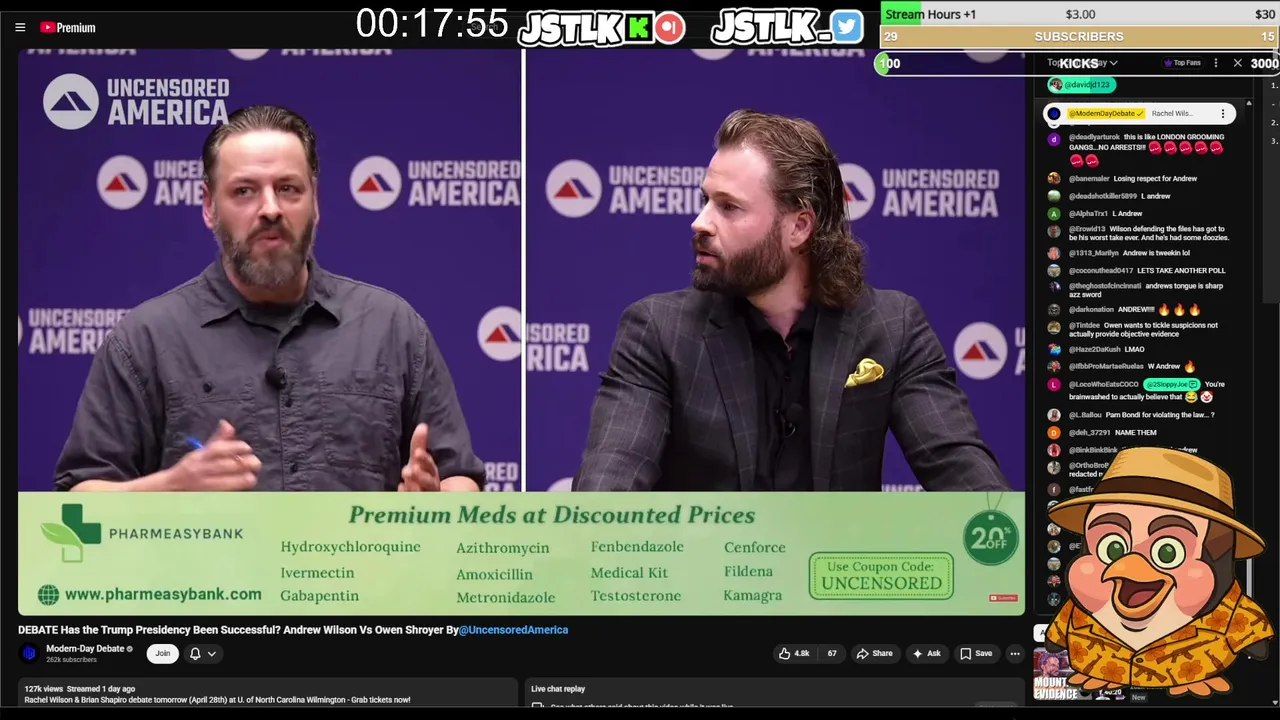1280x720 pixels.
Task: Click @deadlyarturok avatar in chat
Action: [1054, 139]
